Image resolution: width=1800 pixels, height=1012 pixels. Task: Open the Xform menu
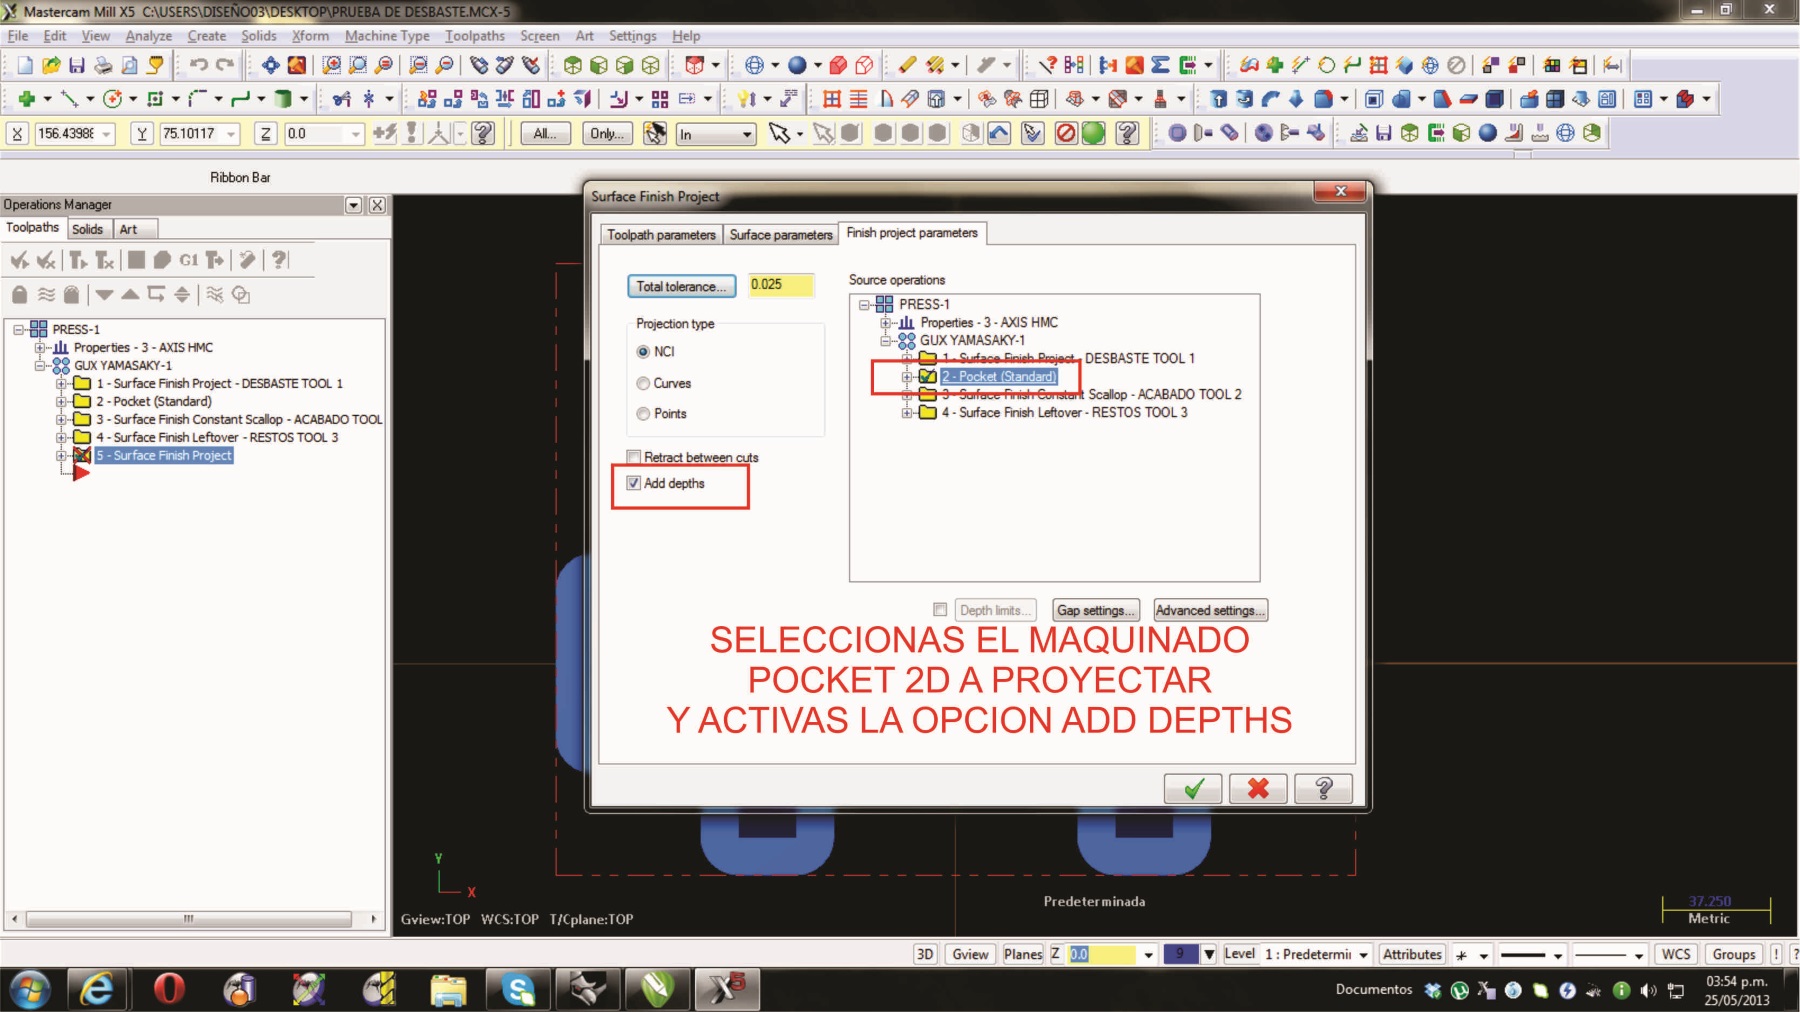[x=310, y=36]
